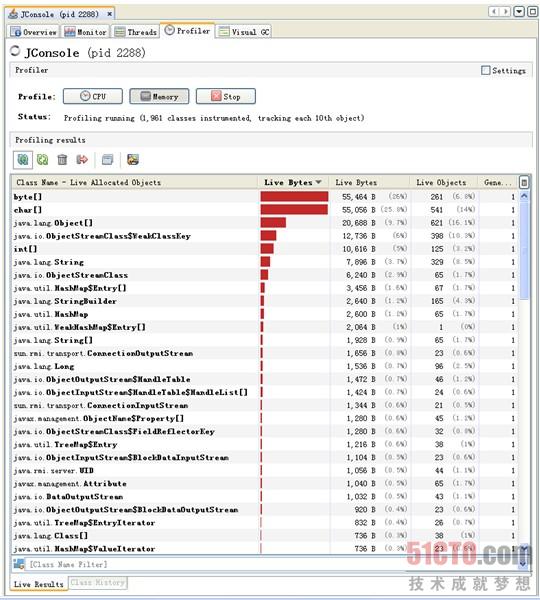This screenshot has height=600, width=540.
Task: Click the class name filter icon
Action: pyautogui.click(x=19, y=564)
